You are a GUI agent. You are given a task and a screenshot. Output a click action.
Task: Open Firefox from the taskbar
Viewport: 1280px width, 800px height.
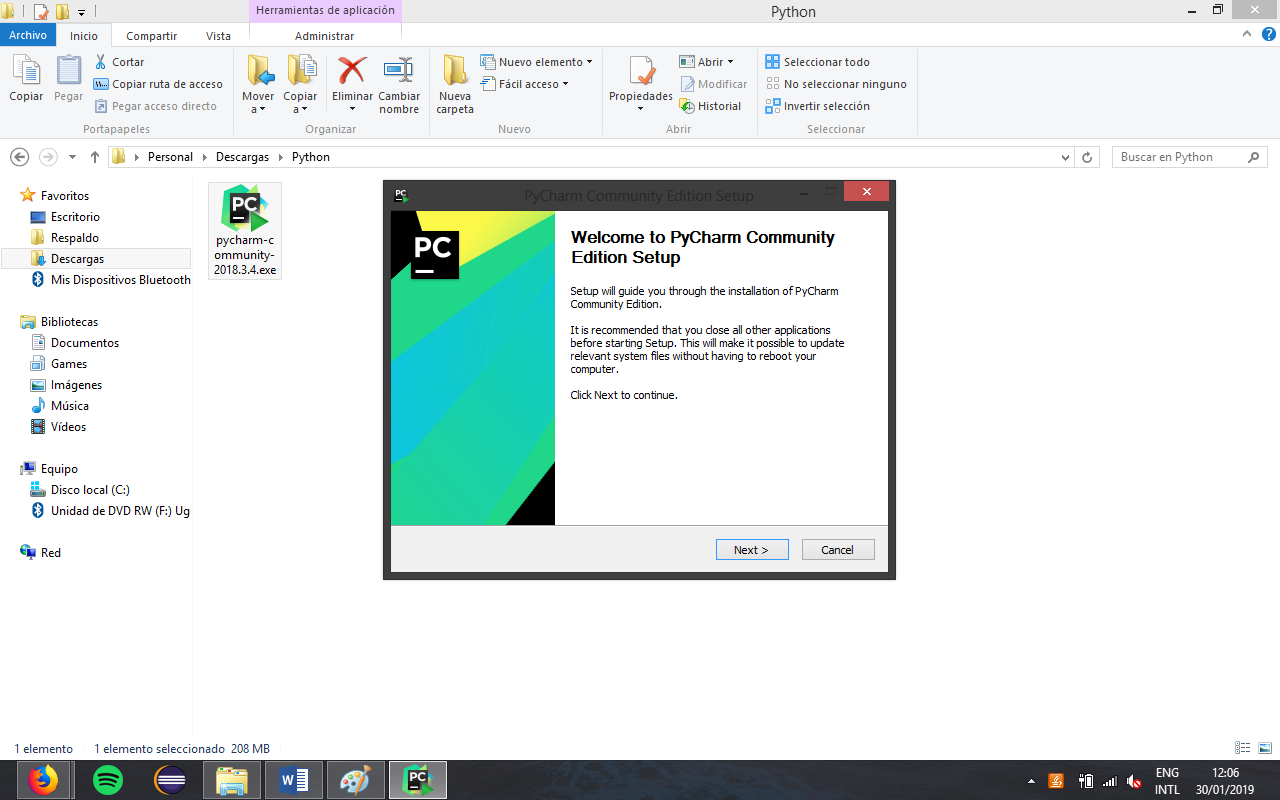point(43,780)
